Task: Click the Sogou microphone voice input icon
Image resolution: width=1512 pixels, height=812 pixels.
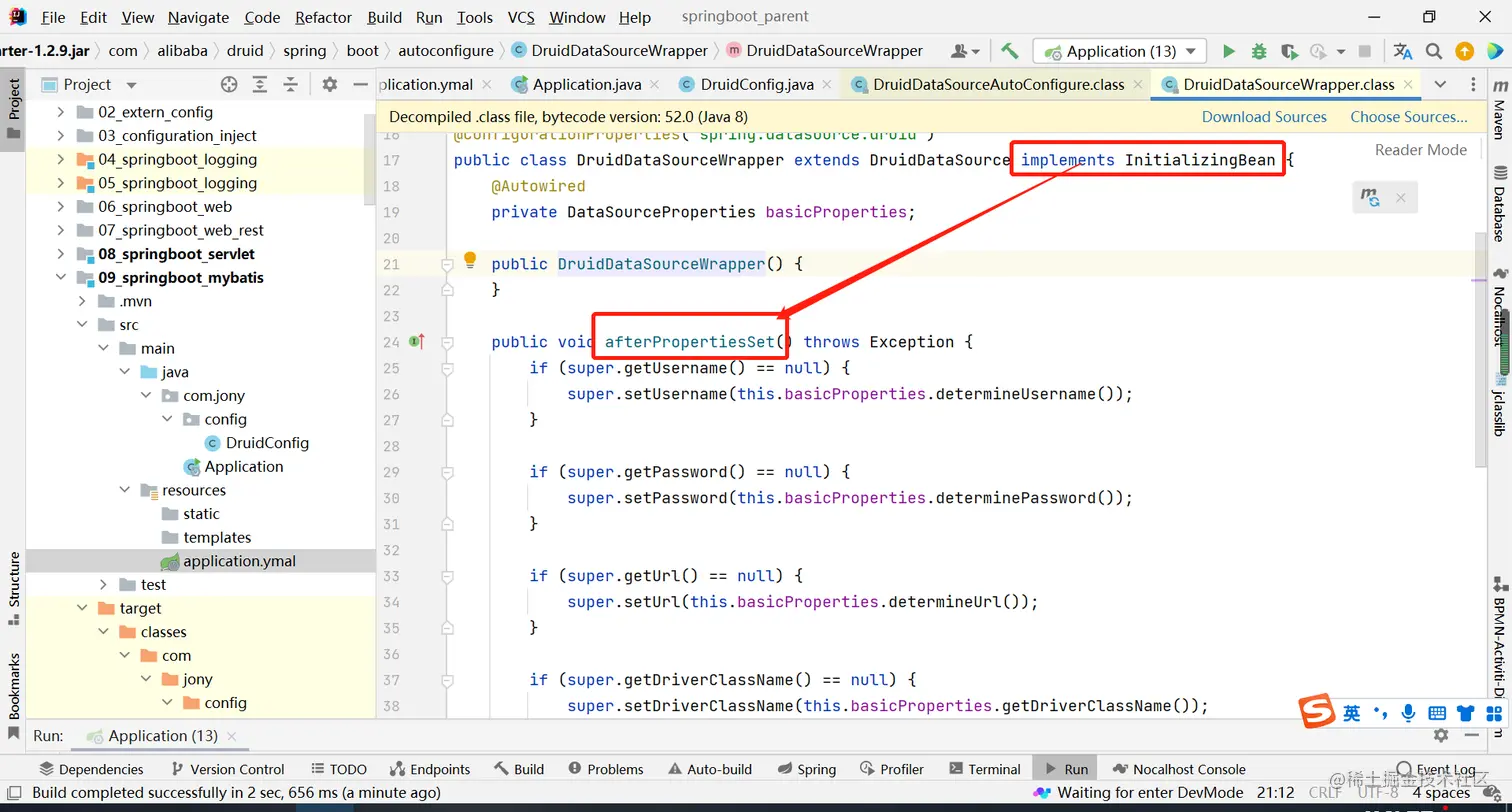Action: point(1408,713)
